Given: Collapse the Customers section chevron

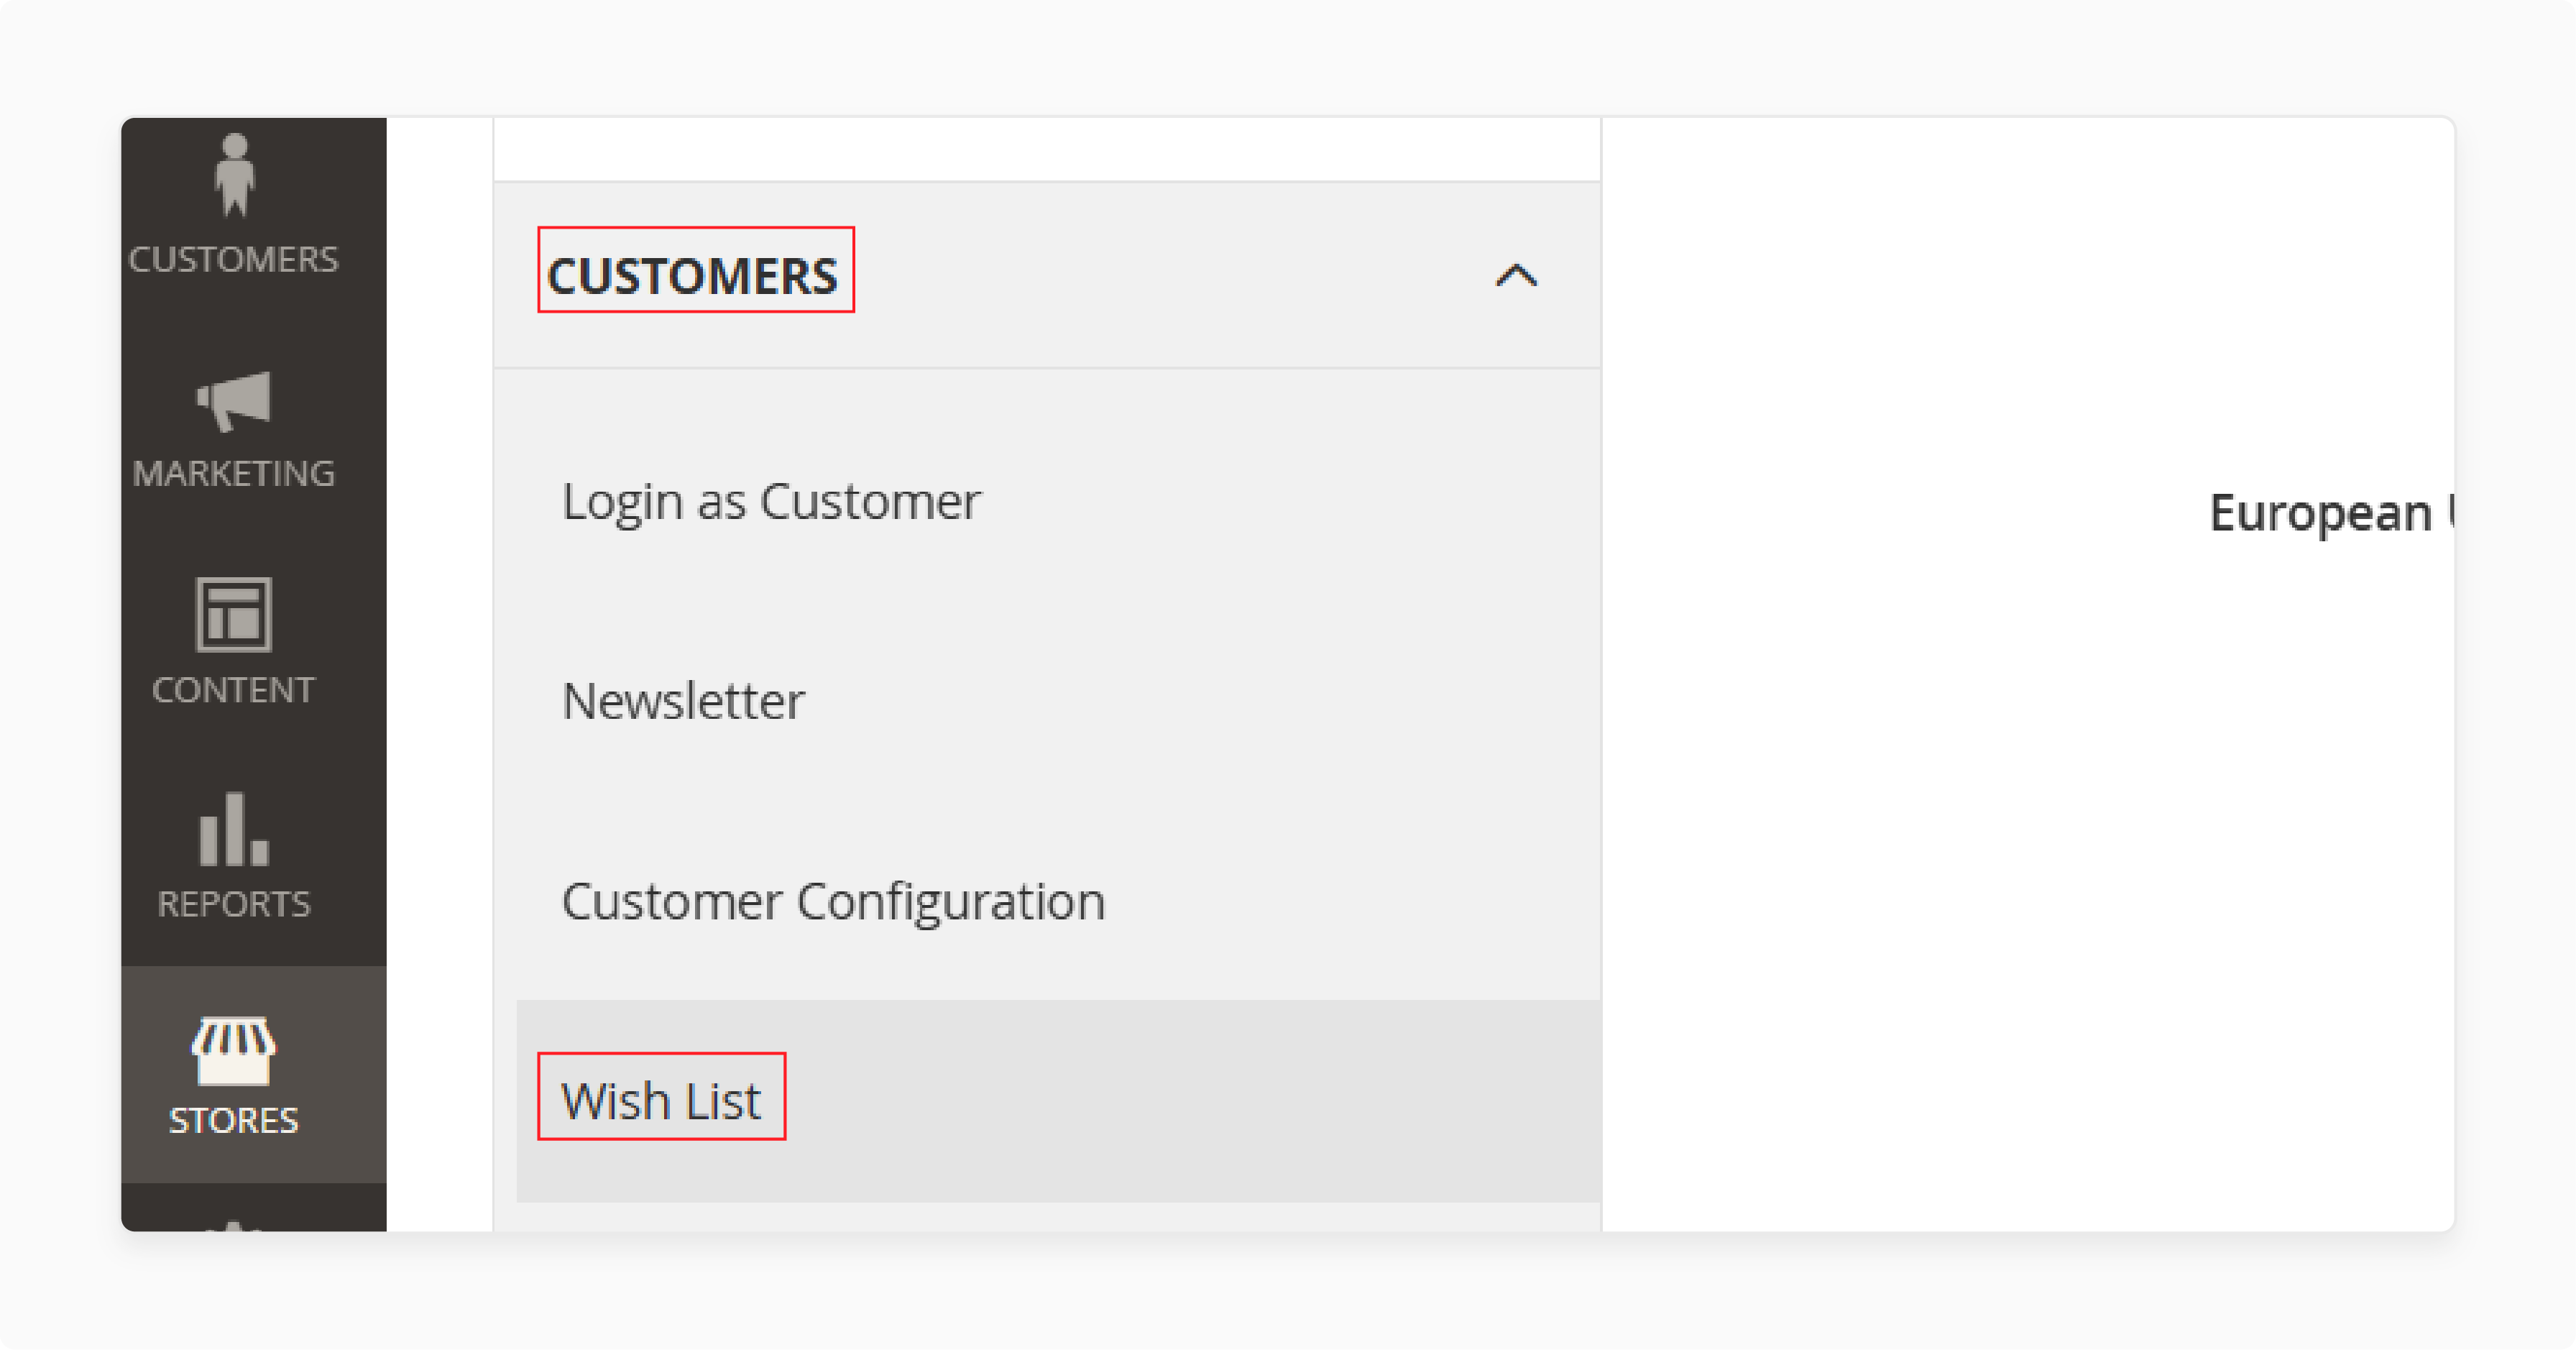Looking at the screenshot, I should (1516, 275).
